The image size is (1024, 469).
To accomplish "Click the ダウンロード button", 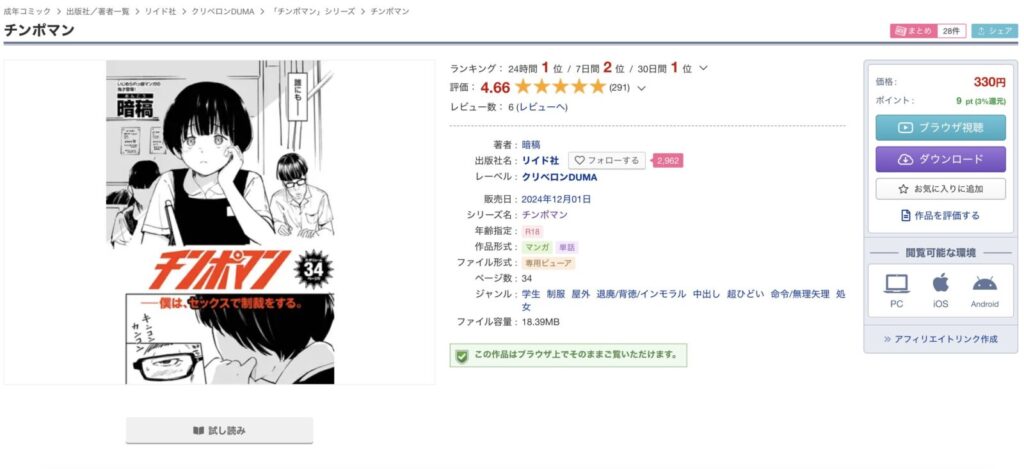I will click(x=940, y=159).
